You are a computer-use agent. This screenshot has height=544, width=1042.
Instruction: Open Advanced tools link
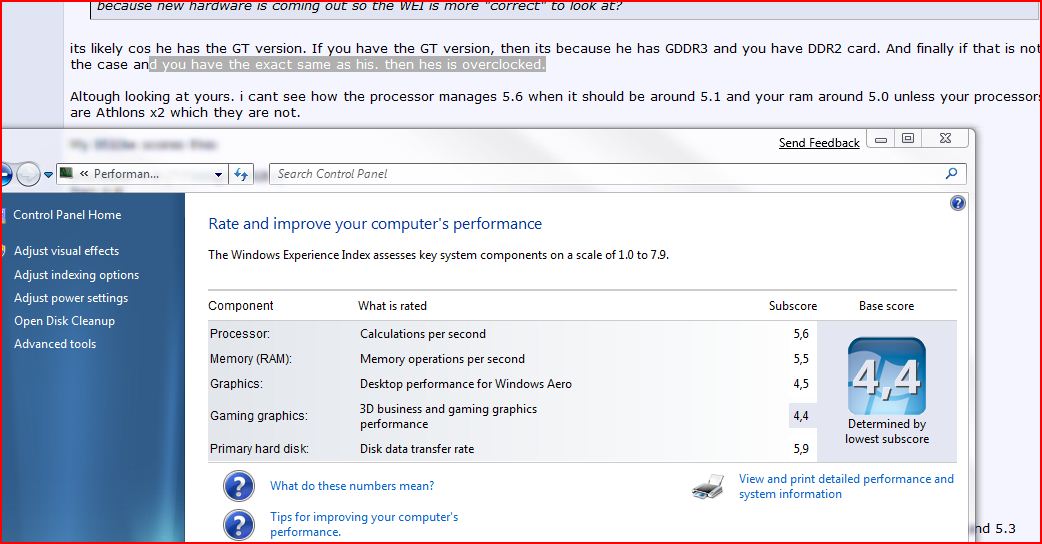pos(55,344)
